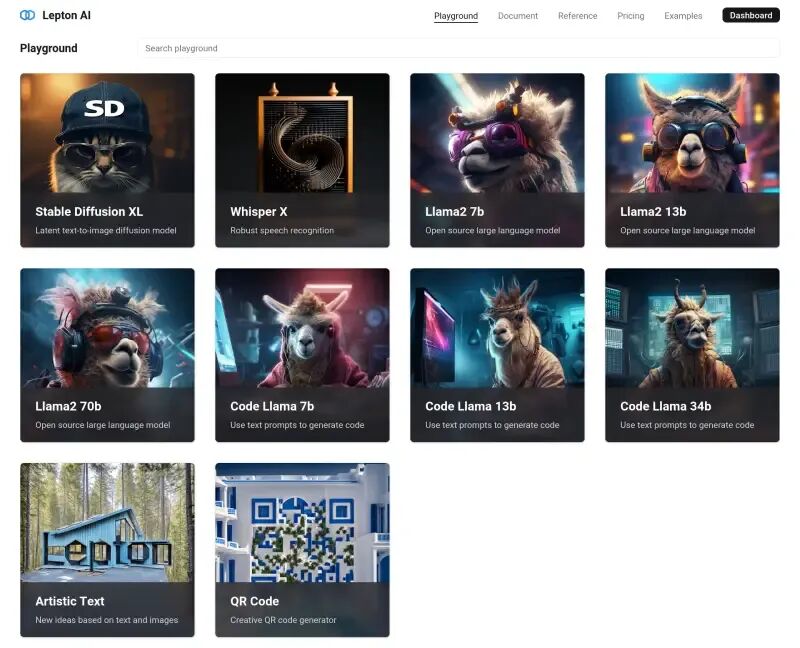Click Llama2 13b 'Open source large language model' text
Image resolution: width=800 pixels, height=648 pixels.
coord(687,230)
